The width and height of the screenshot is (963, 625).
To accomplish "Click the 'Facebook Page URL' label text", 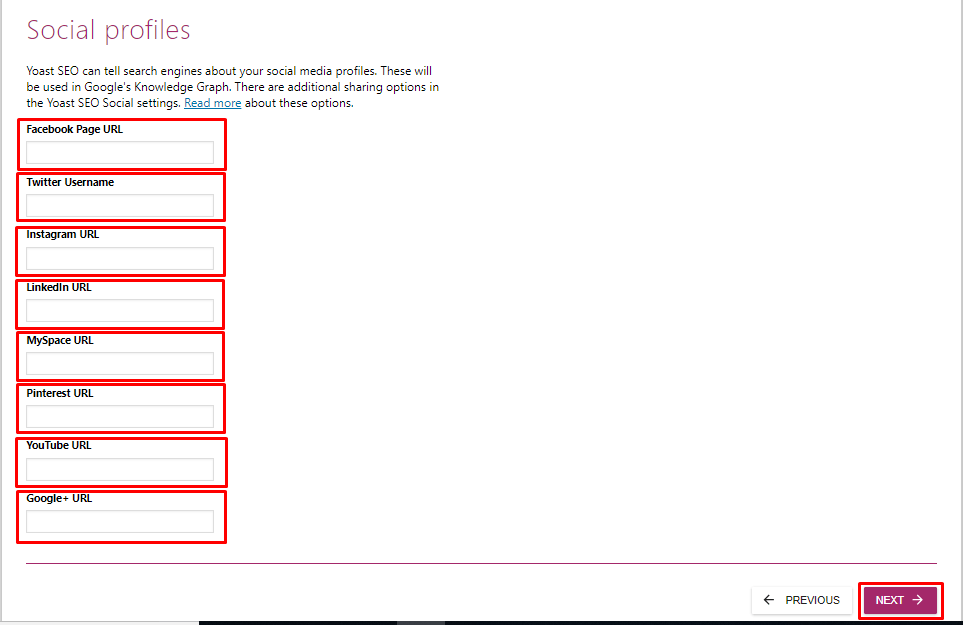I will click(75, 130).
